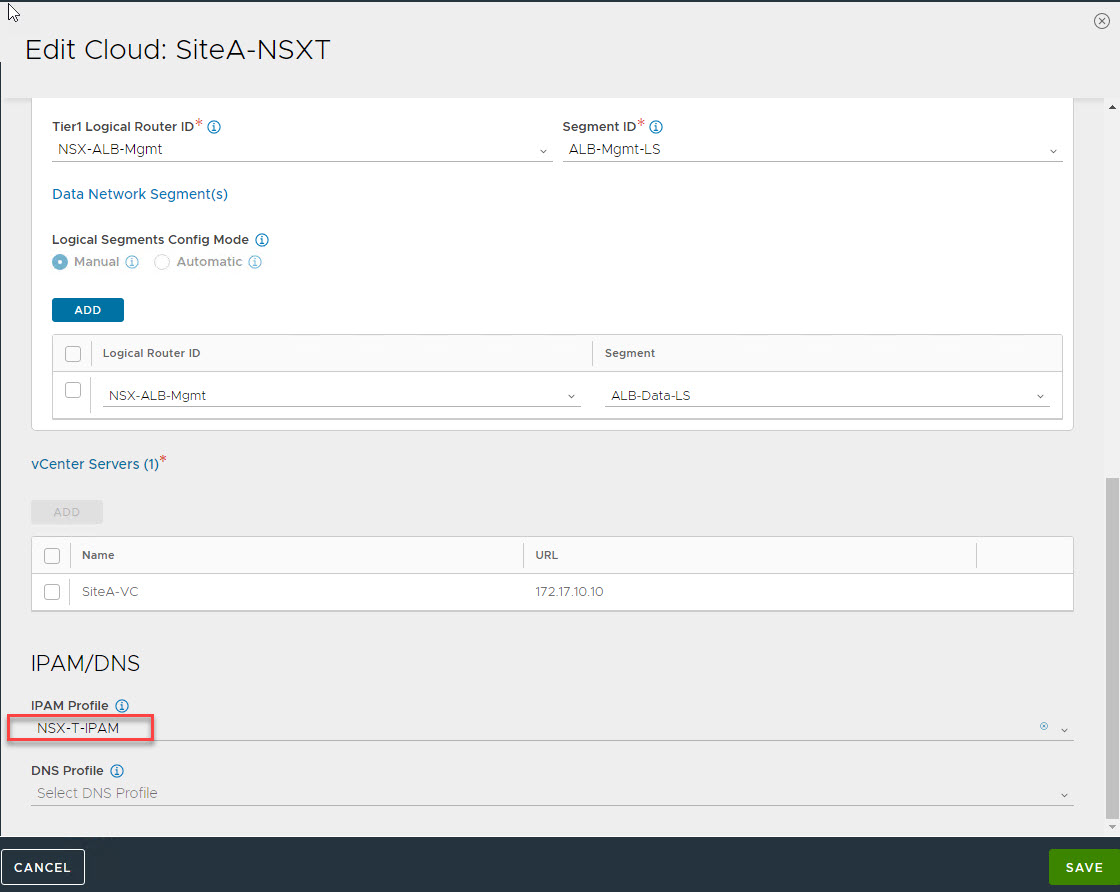Image resolution: width=1120 pixels, height=892 pixels.
Task: Select the Automatic config mode radio button
Action: click(x=162, y=262)
